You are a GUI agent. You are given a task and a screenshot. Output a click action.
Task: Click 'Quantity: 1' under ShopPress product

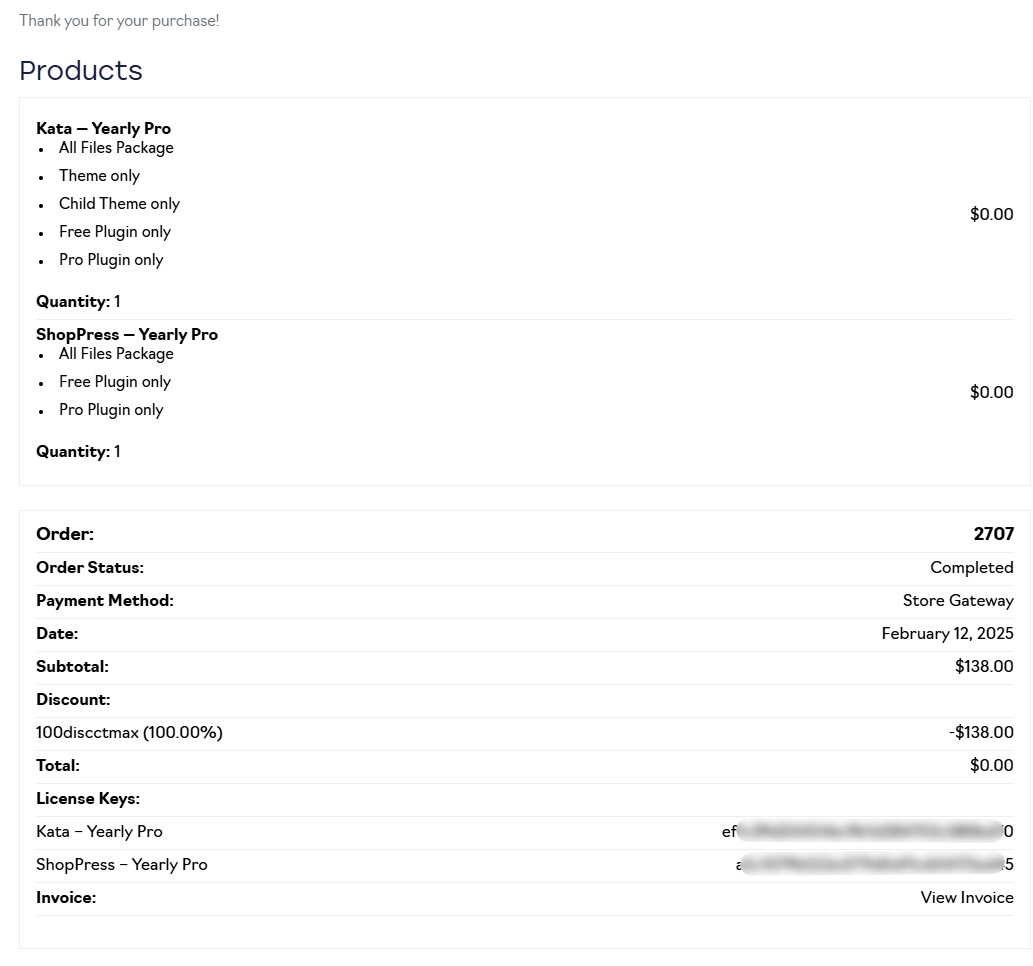pos(78,451)
